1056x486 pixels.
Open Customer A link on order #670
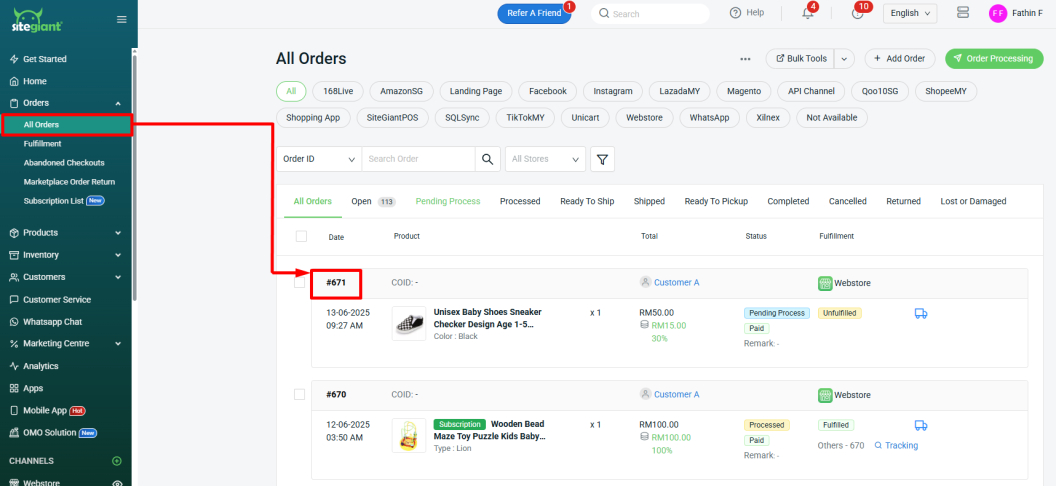676,394
